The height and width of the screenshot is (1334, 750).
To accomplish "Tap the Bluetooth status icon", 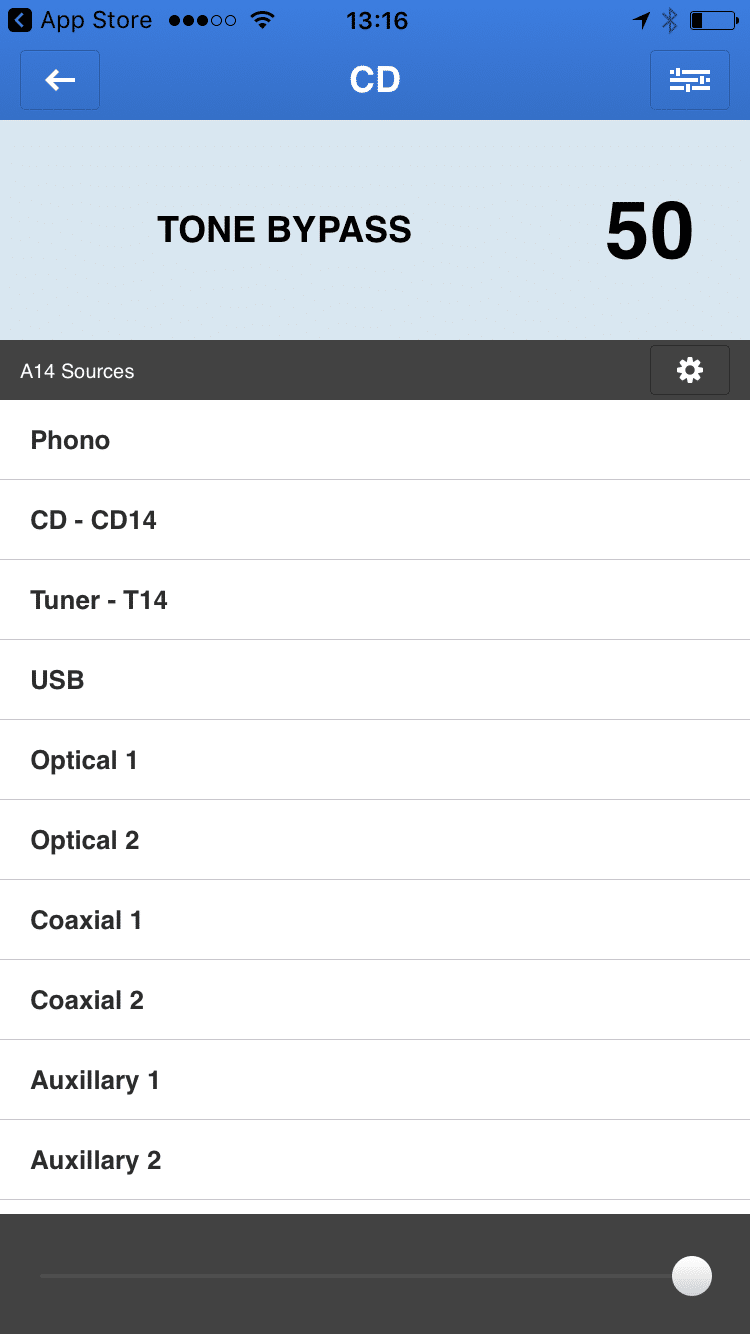I will click(x=670, y=20).
